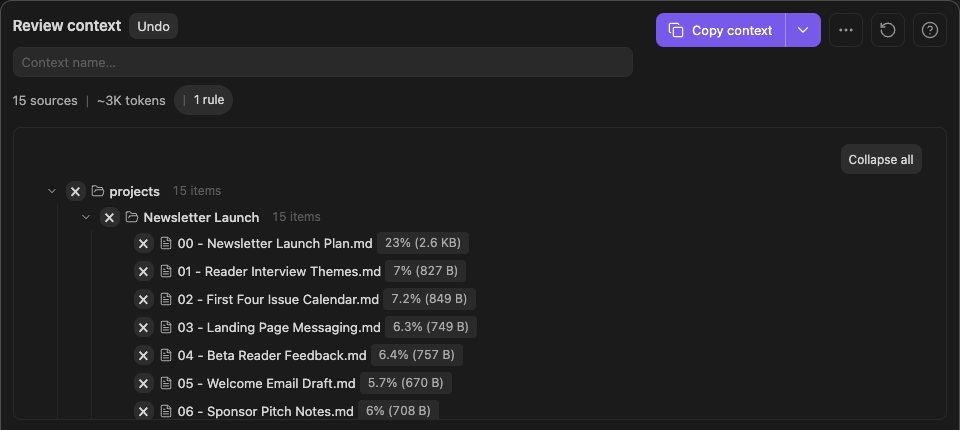Collapse the projects folder chevron

click(52, 191)
